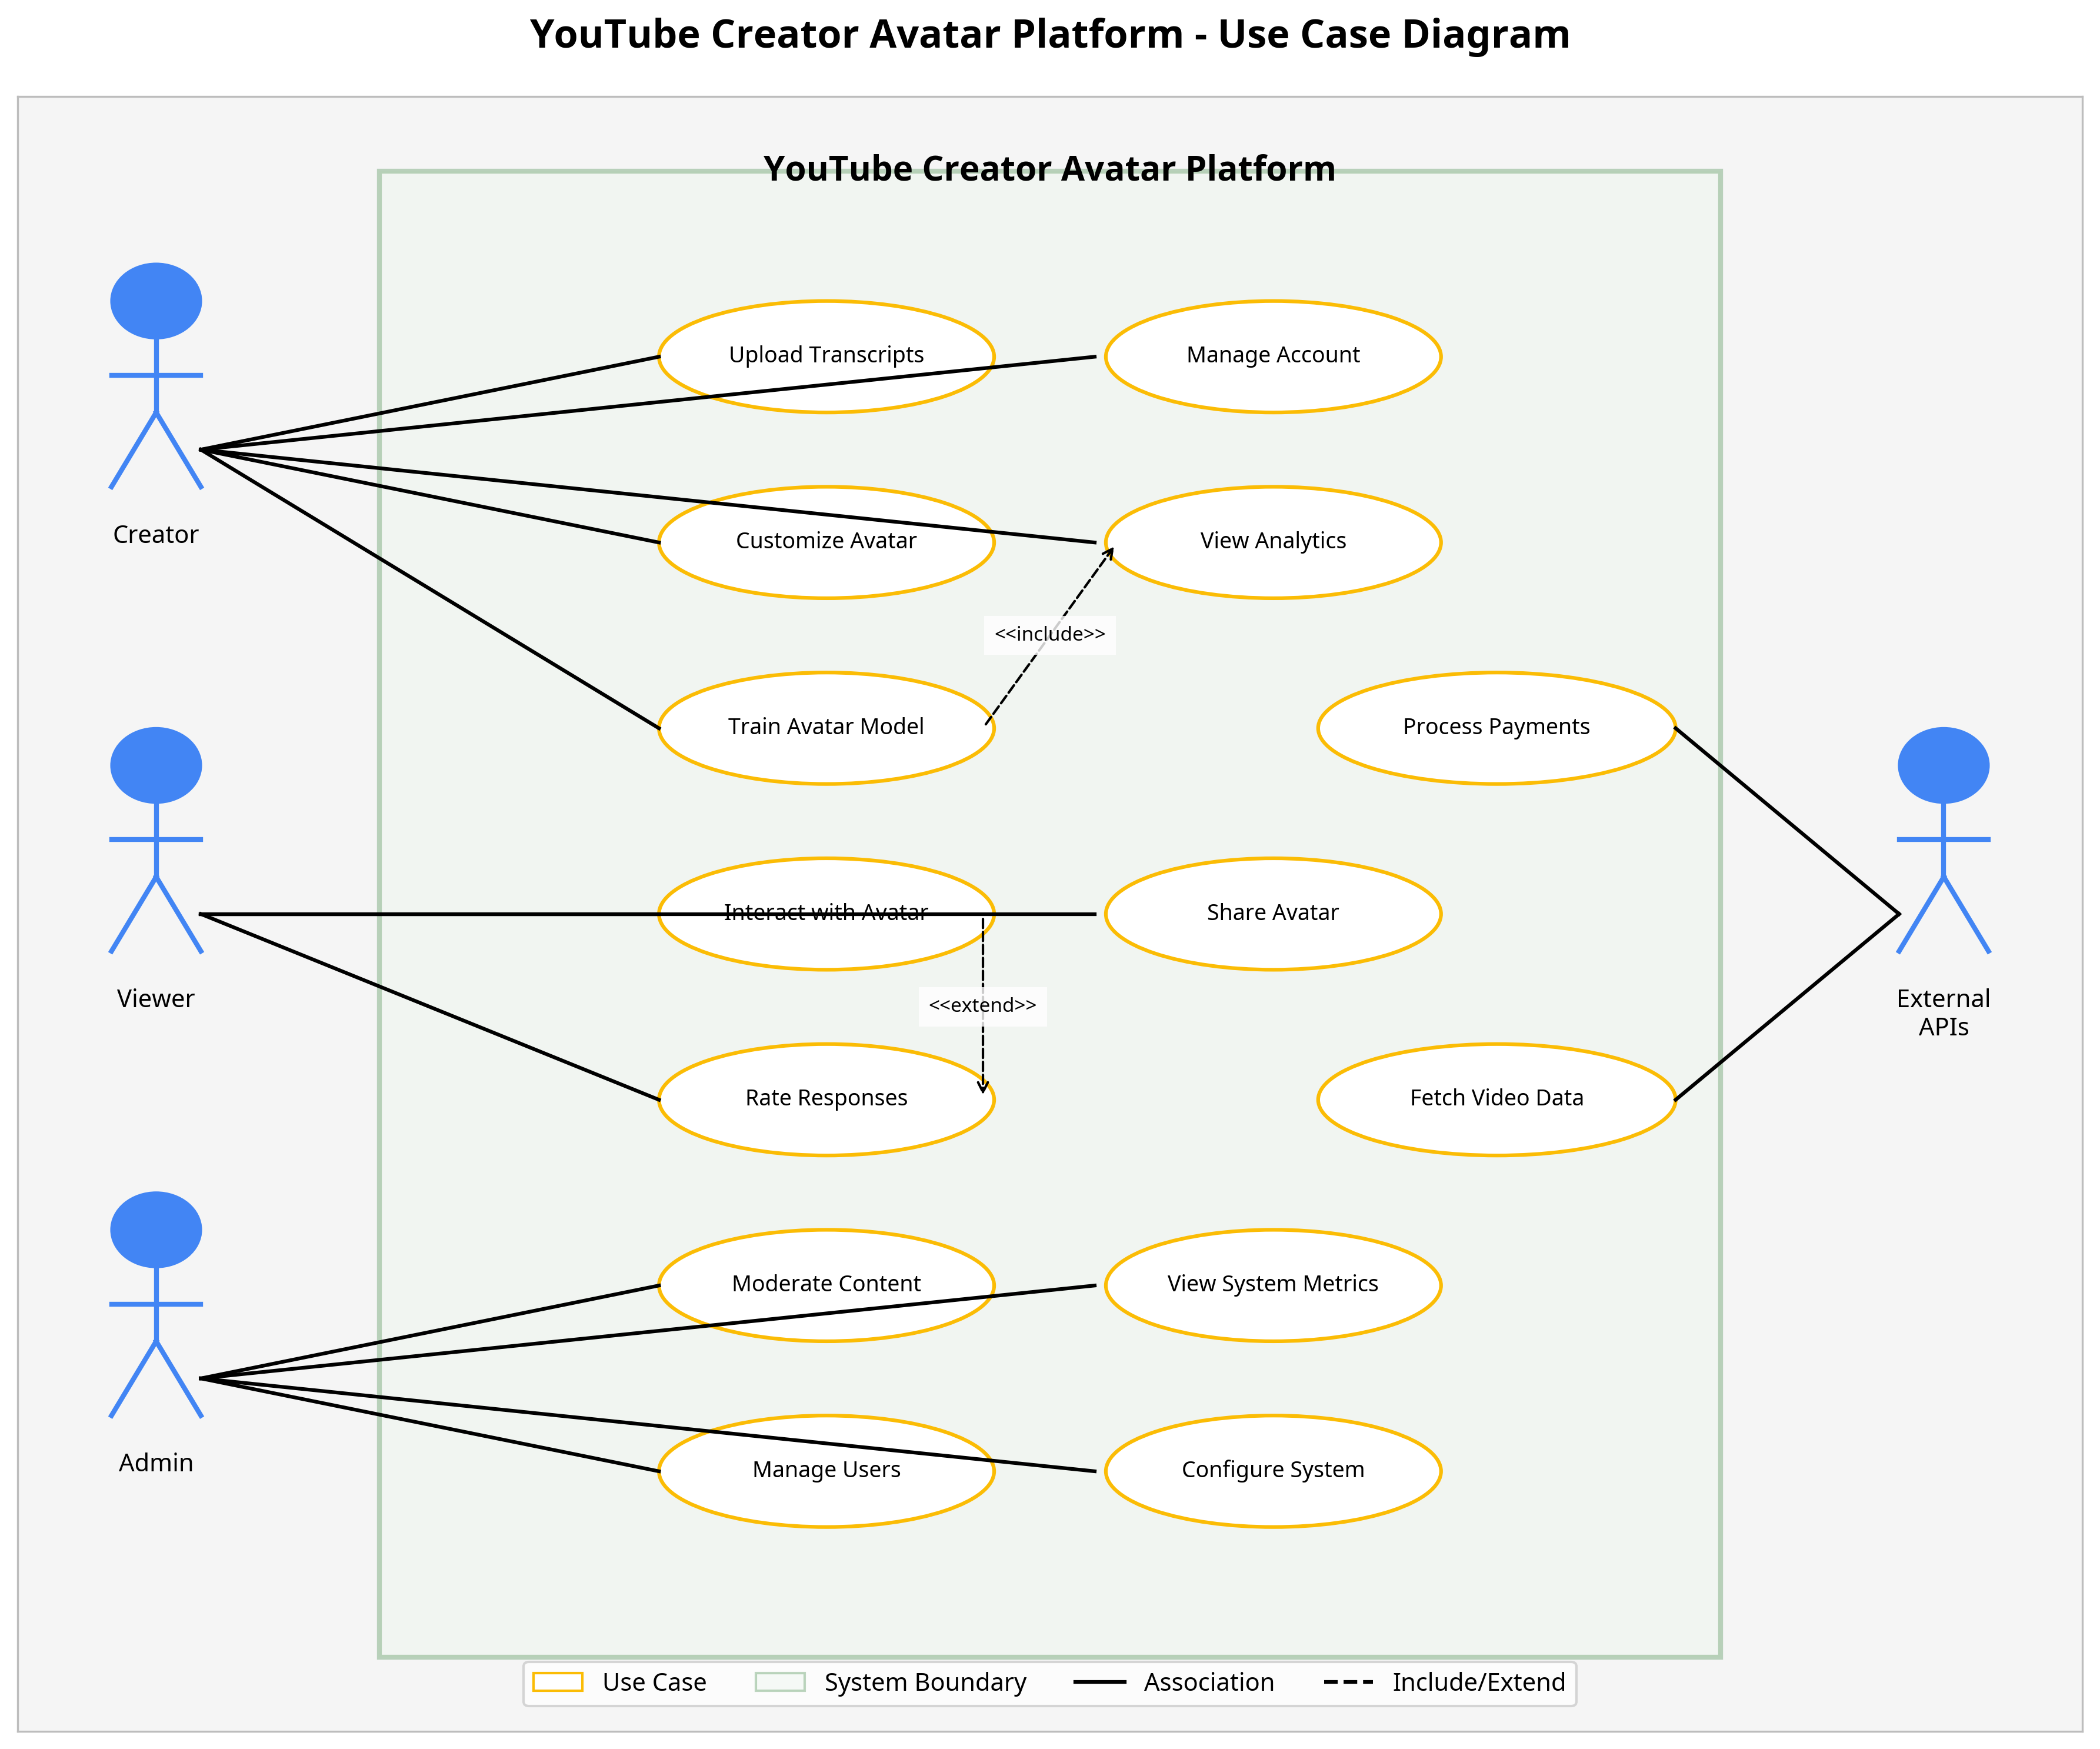Select the Rate Responses use case
Viewport: 2100px width, 1749px height.
coord(826,1099)
